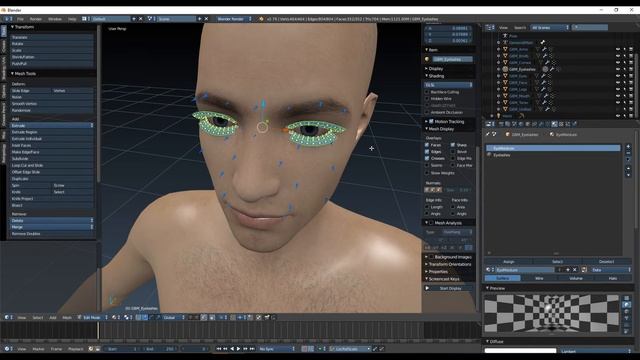This screenshot has height=360, width=640.
Task: Open the Blender Render engine dropdown
Action: click(234, 19)
